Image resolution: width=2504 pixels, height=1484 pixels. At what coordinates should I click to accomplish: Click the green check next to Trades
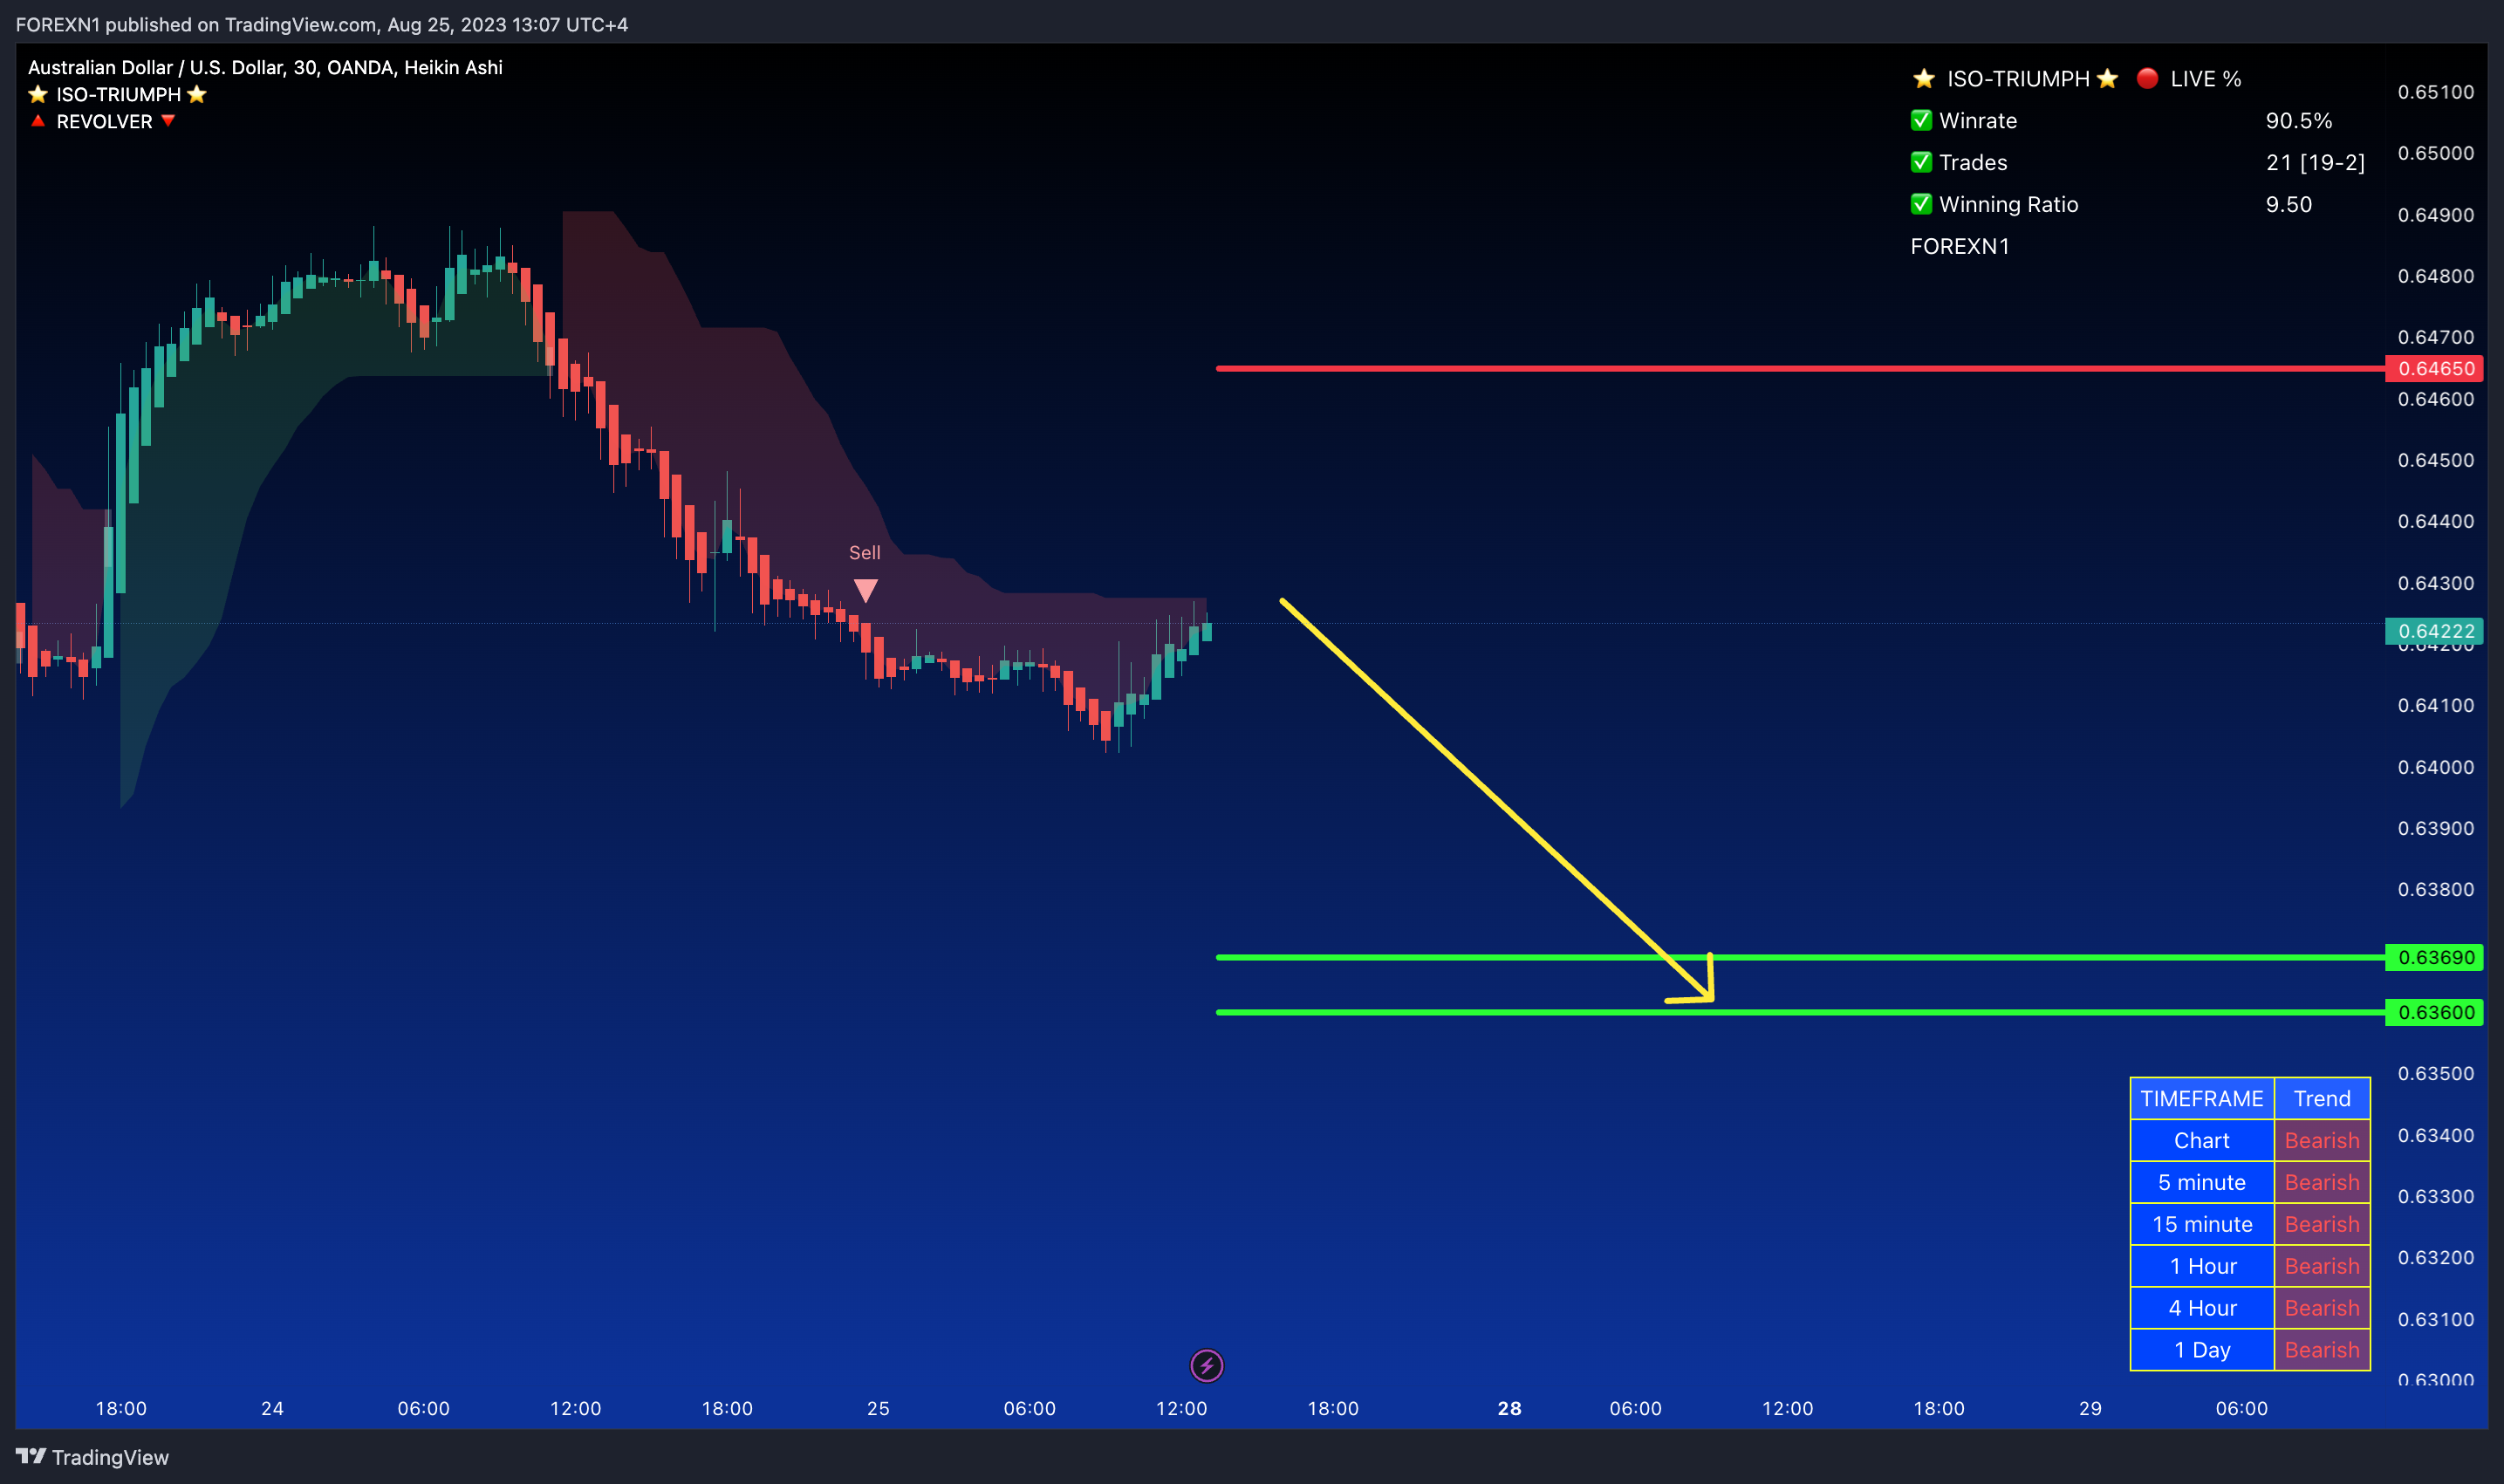(1921, 162)
